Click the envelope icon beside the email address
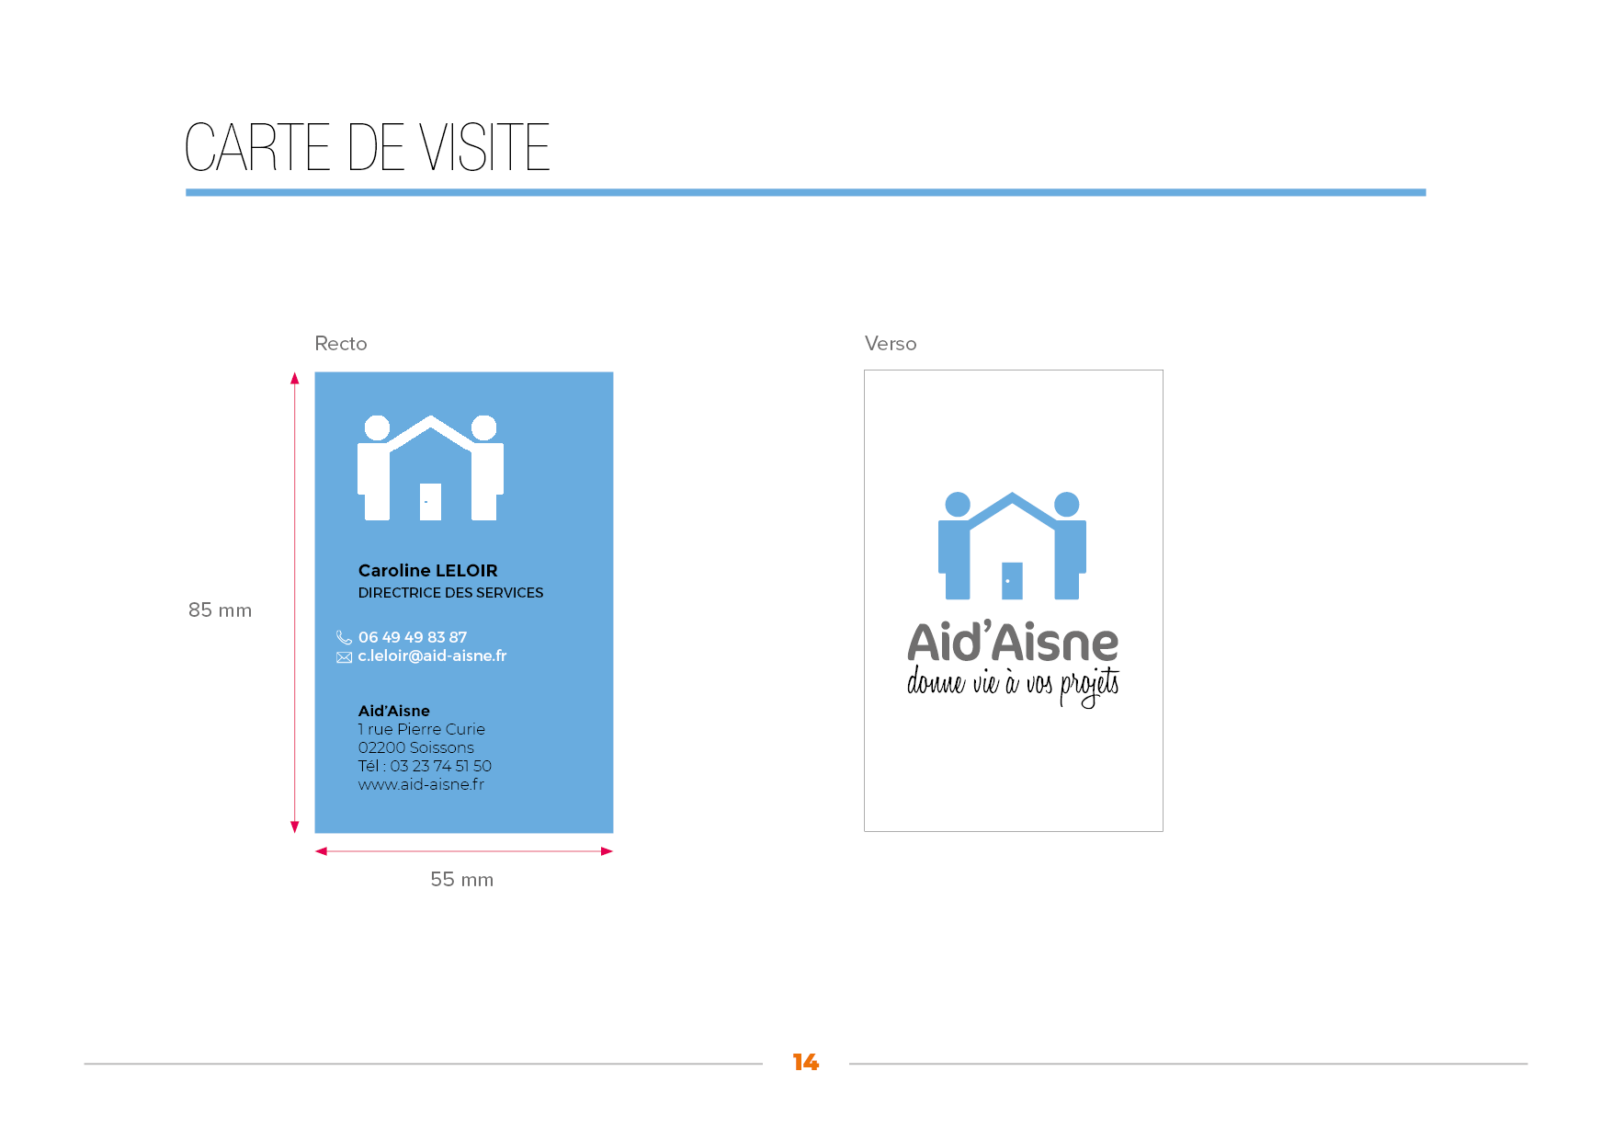Image resolution: width=1612 pixels, height=1140 pixels. click(x=344, y=657)
